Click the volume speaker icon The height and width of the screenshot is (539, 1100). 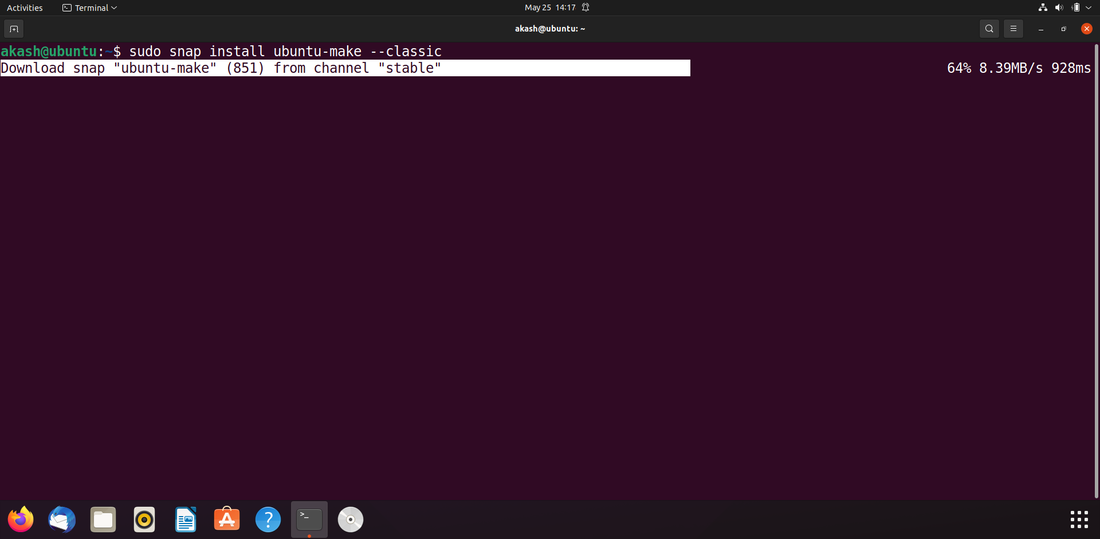[1059, 8]
